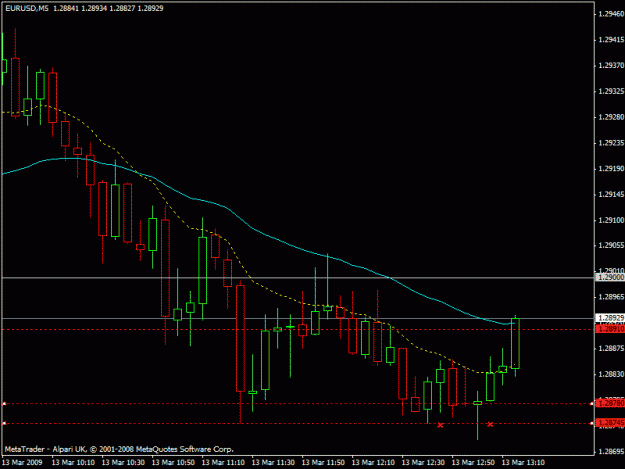Click the left anchor dot of the 1.28780 line
The width and height of the screenshot is (625, 469).
(4, 404)
